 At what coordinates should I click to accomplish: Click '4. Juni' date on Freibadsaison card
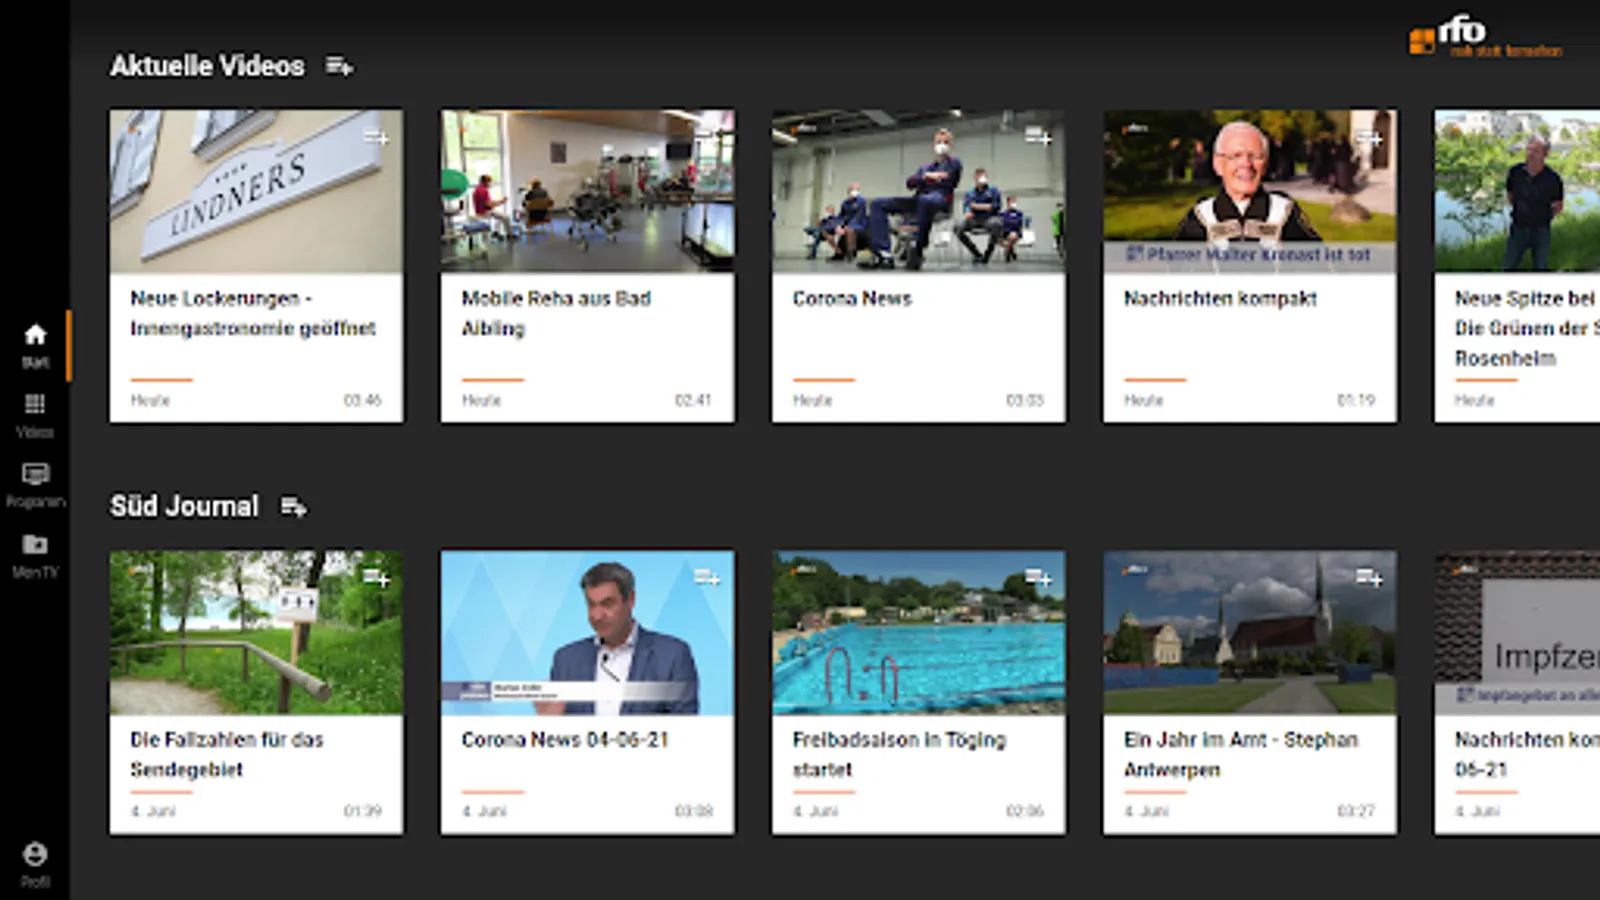(816, 811)
